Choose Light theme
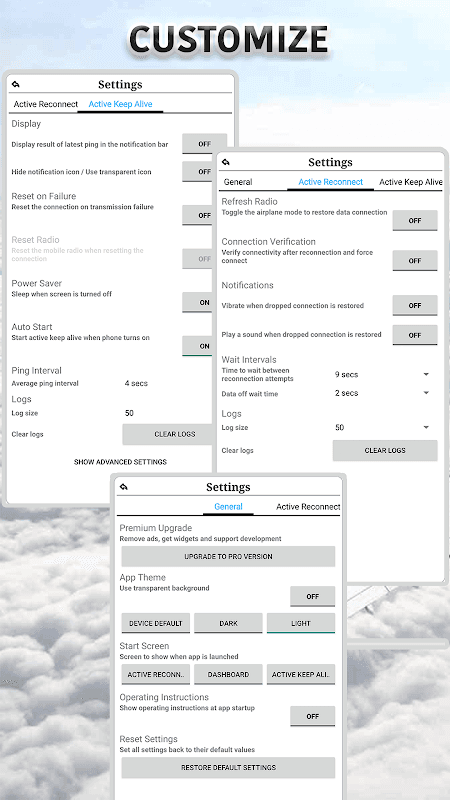 301,623
